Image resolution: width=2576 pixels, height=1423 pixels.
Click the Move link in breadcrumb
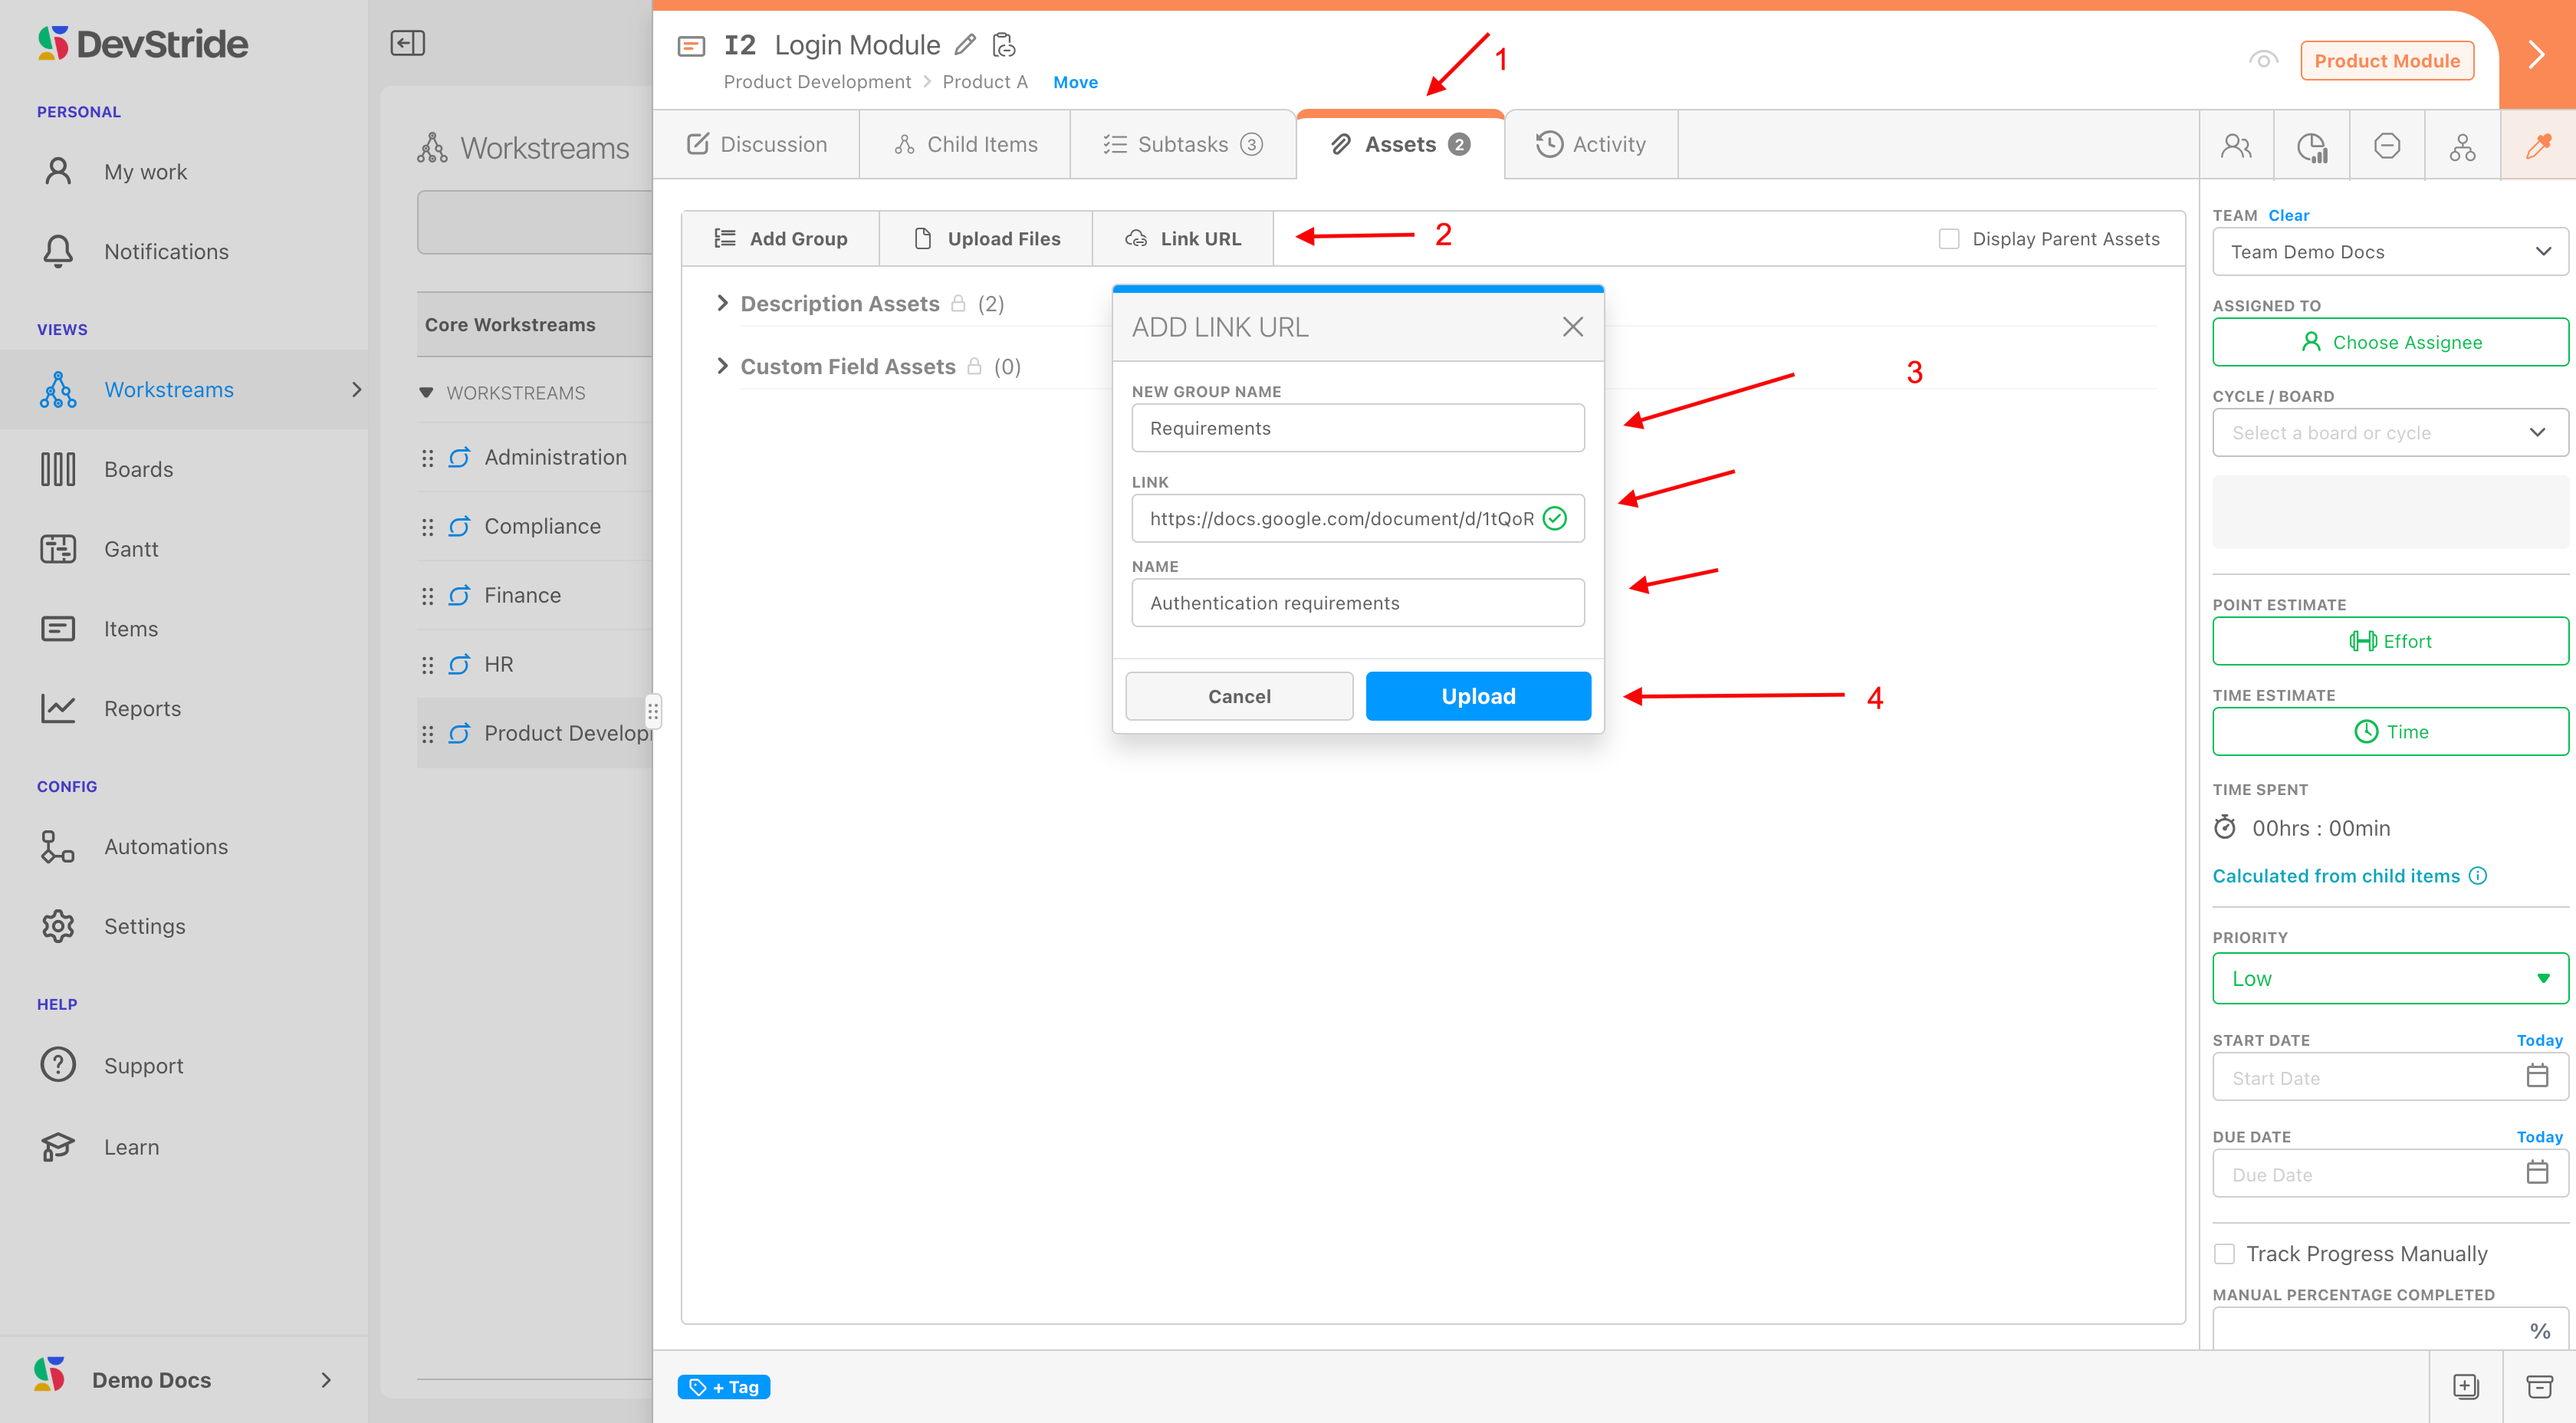point(1075,82)
